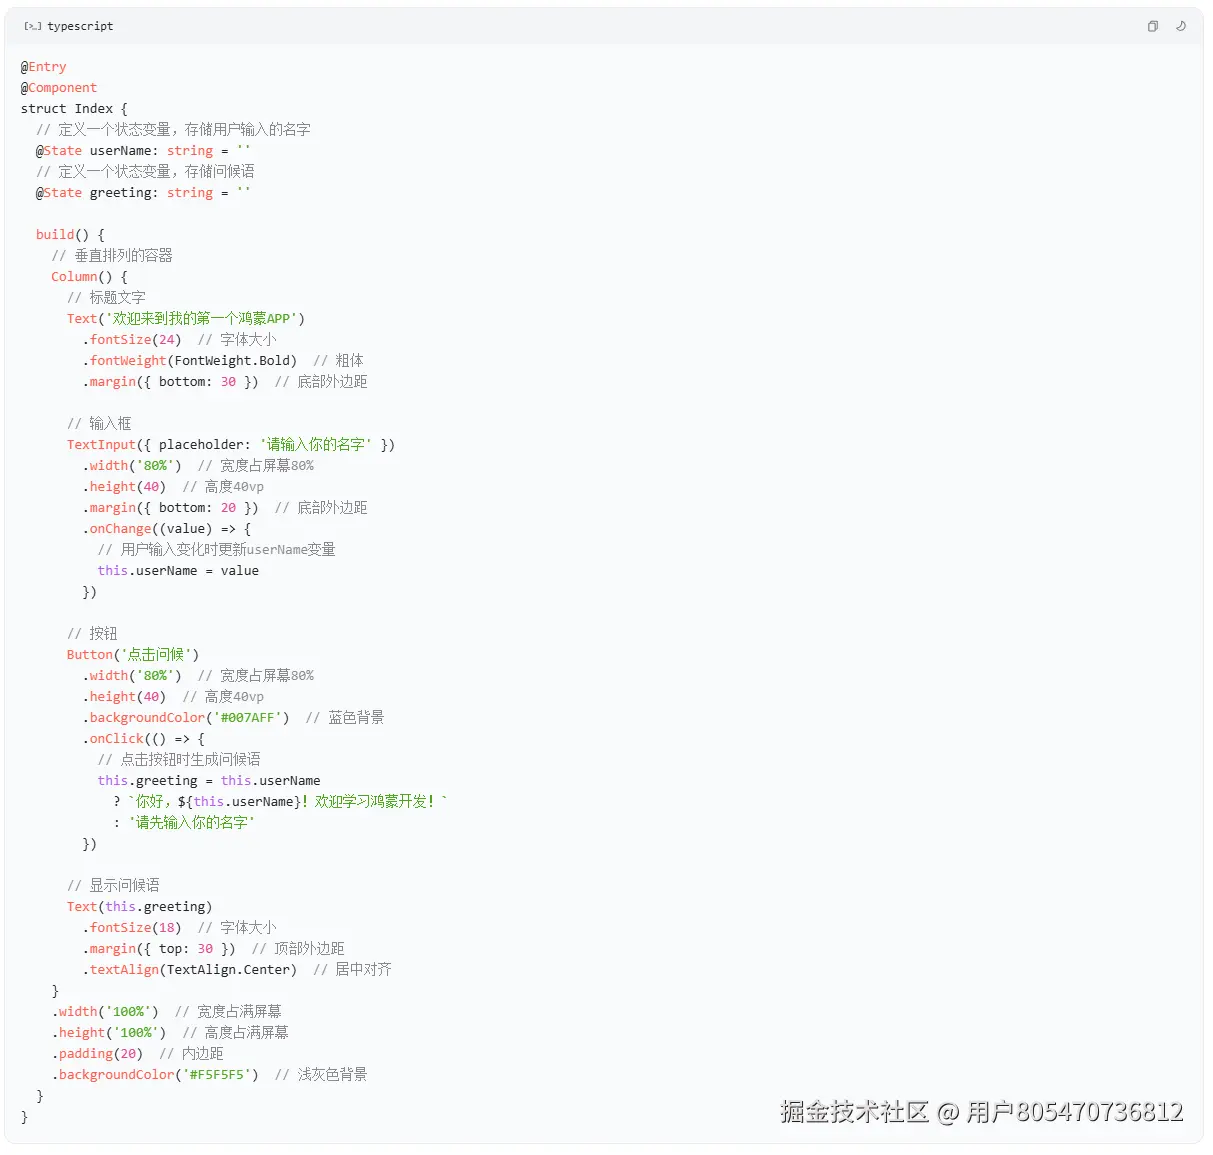Click the @Component decorator line
This screenshot has width=1213, height=1155.
click(59, 88)
